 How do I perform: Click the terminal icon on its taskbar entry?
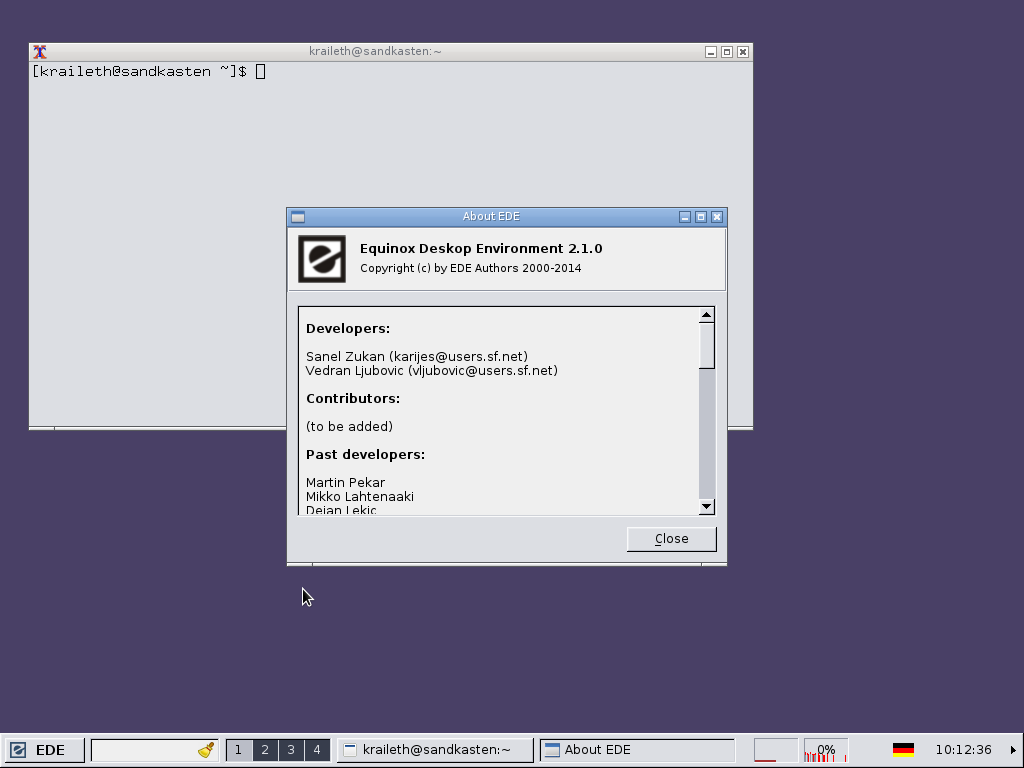(x=350, y=748)
